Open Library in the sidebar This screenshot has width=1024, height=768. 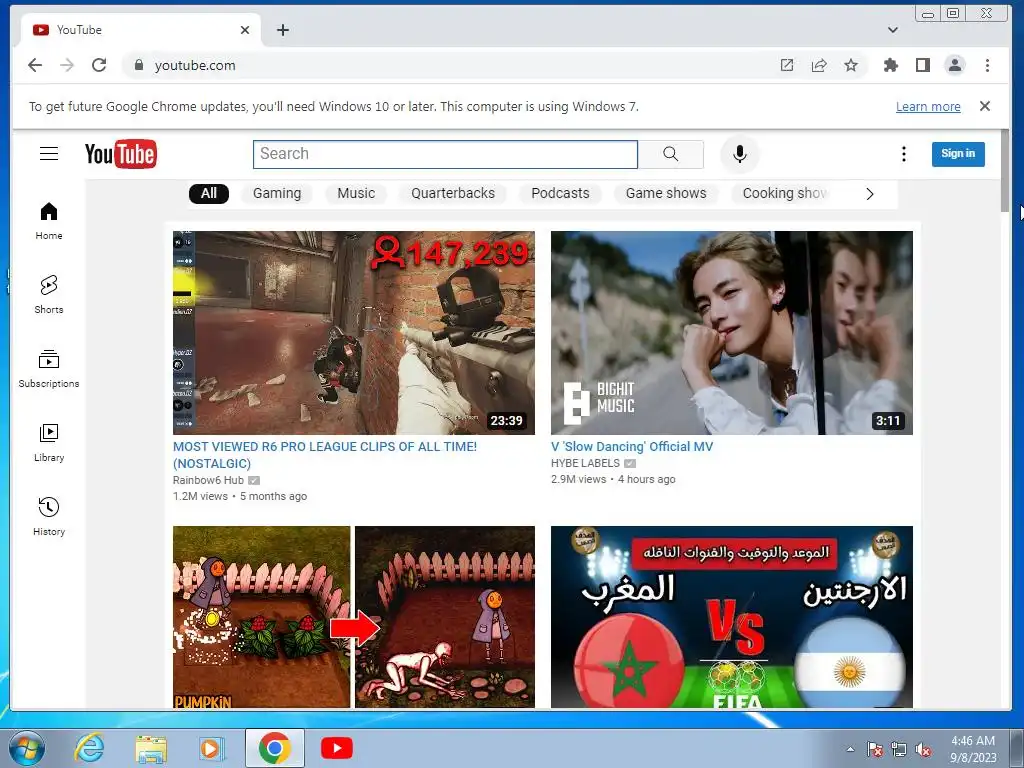pyautogui.click(x=49, y=443)
